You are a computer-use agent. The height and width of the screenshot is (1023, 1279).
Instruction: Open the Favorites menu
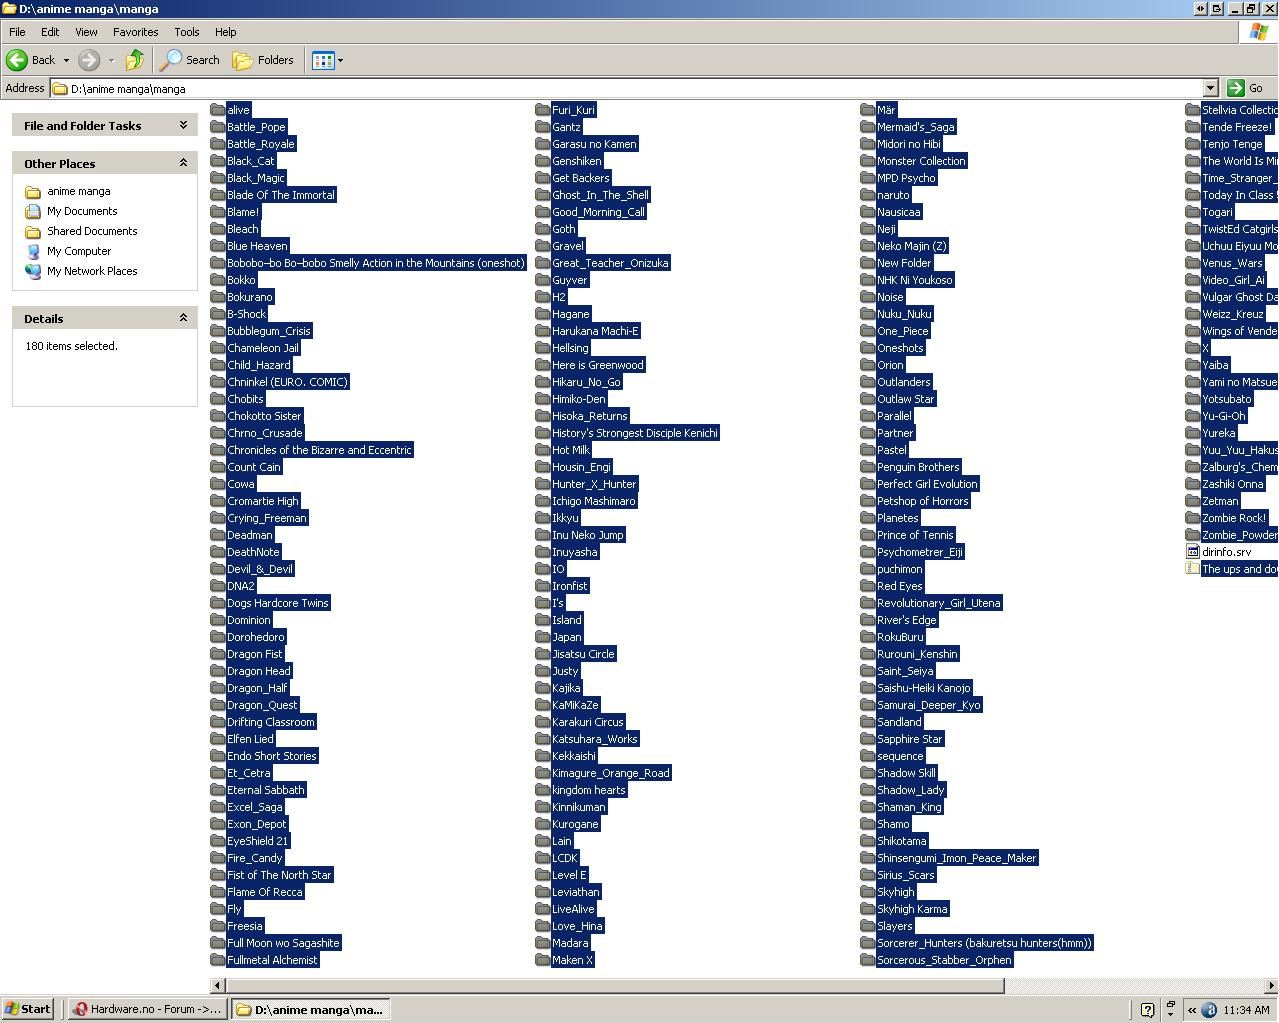[135, 32]
